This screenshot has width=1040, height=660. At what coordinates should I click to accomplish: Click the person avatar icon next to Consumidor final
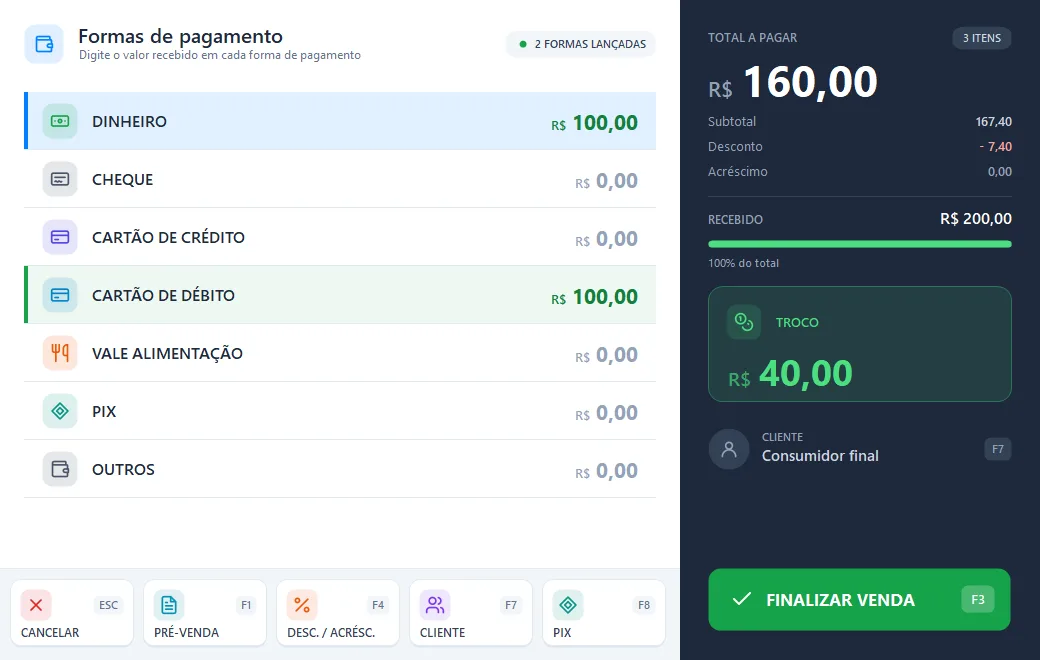coord(729,449)
